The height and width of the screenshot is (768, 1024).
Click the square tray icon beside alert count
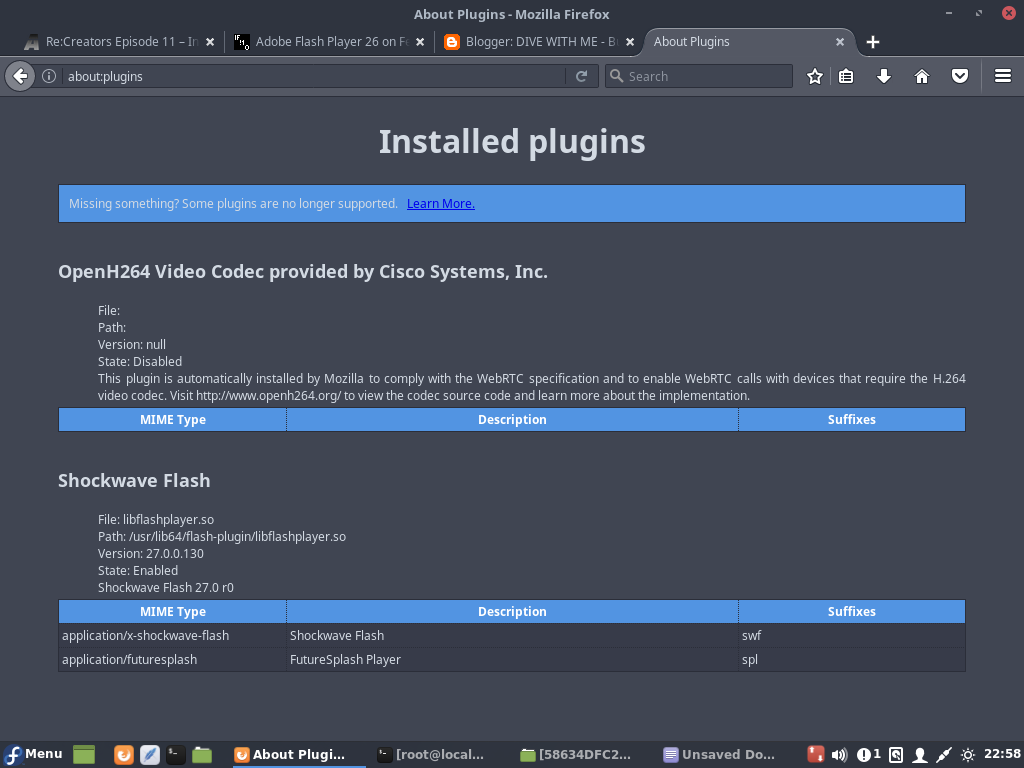click(896, 755)
